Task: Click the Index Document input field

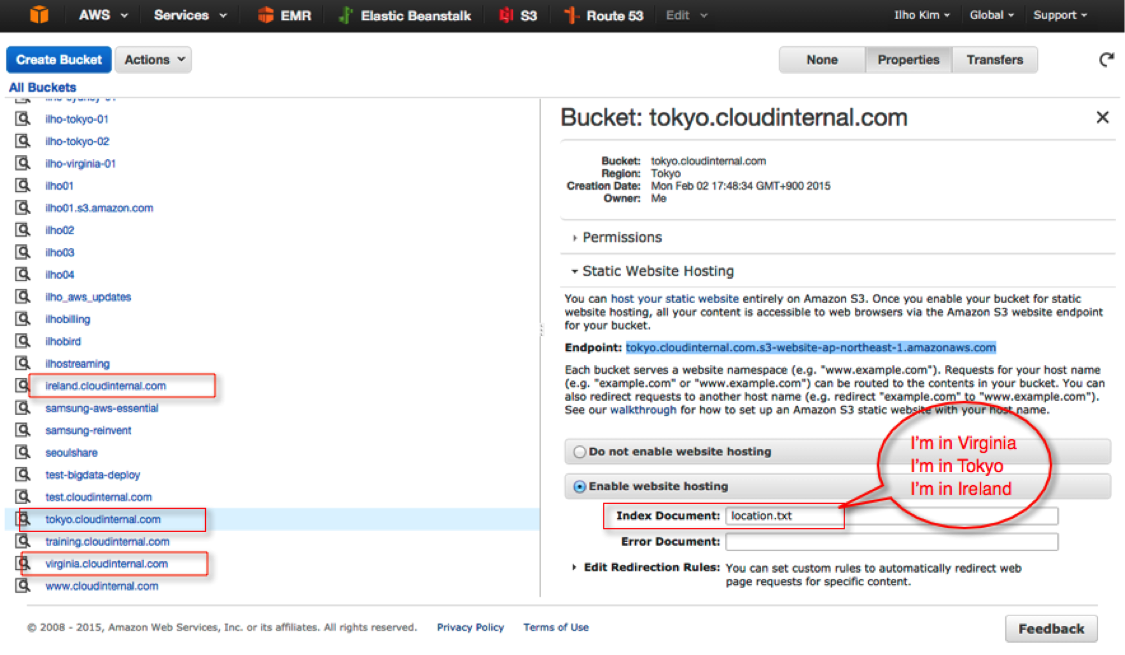Action: (892, 516)
